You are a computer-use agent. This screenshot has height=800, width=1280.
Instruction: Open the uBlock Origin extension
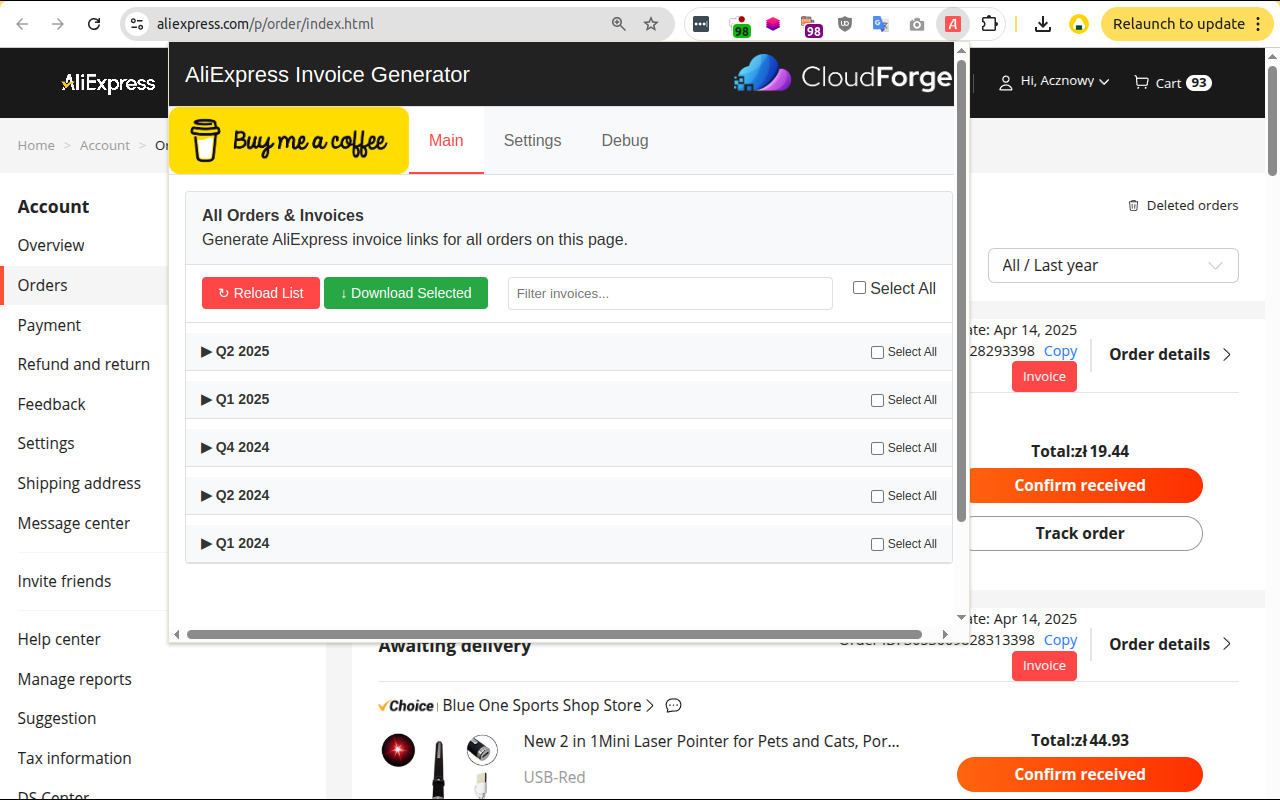(845, 23)
